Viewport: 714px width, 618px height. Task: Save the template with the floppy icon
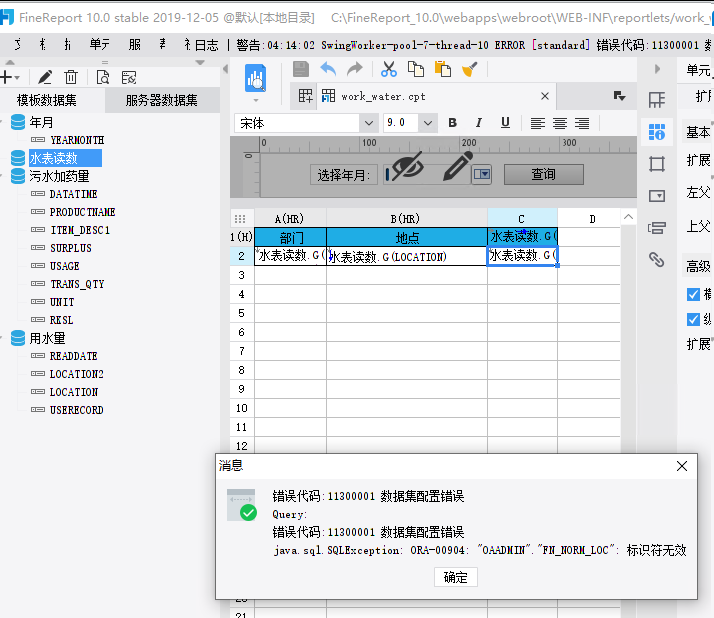[x=301, y=69]
